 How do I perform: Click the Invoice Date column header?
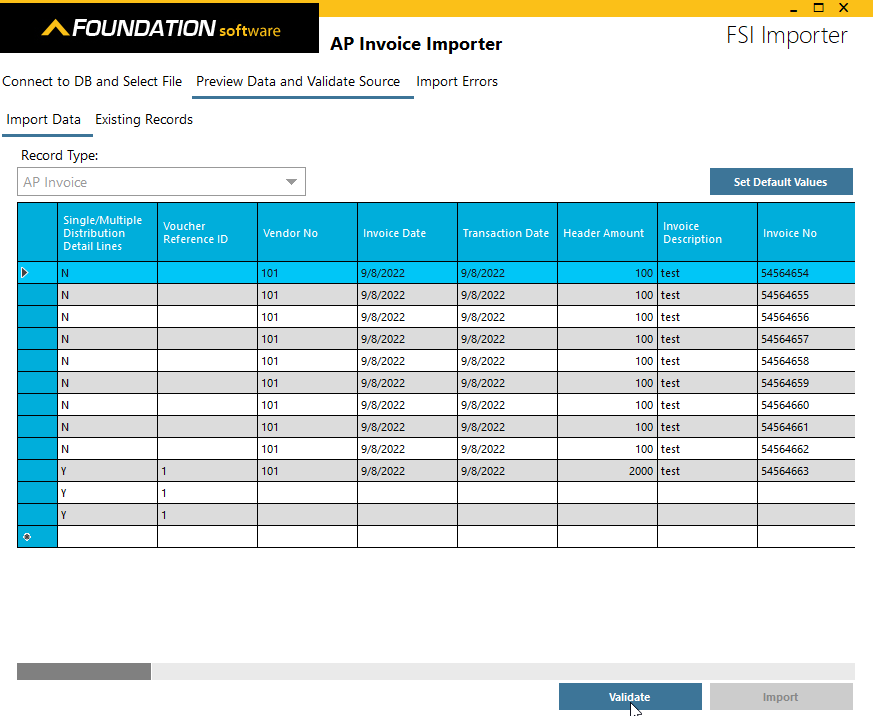pyautogui.click(x=408, y=232)
